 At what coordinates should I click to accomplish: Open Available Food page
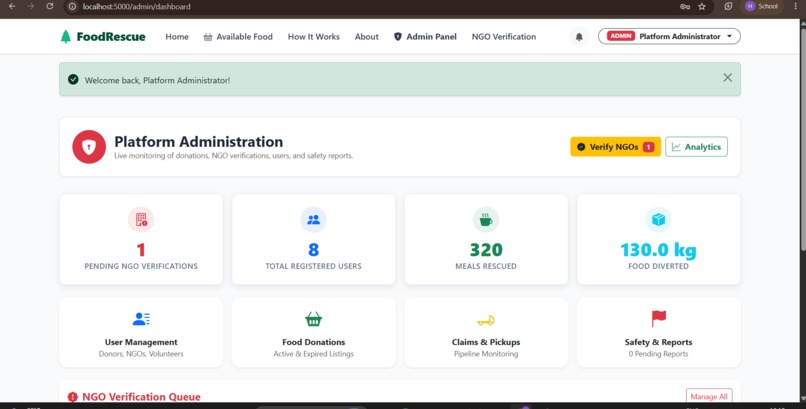pos(238,36)
